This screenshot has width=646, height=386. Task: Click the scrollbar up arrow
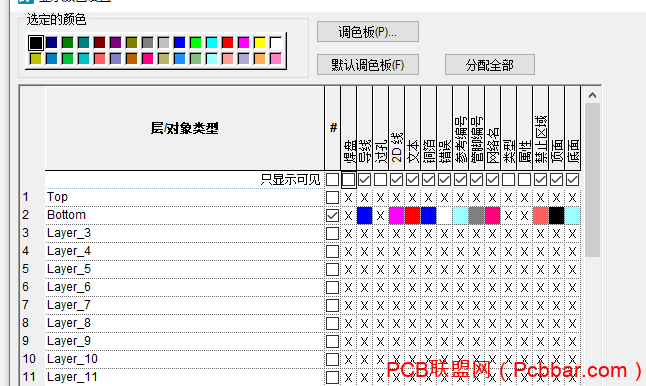pyautogui.click(x=592, y=95)
